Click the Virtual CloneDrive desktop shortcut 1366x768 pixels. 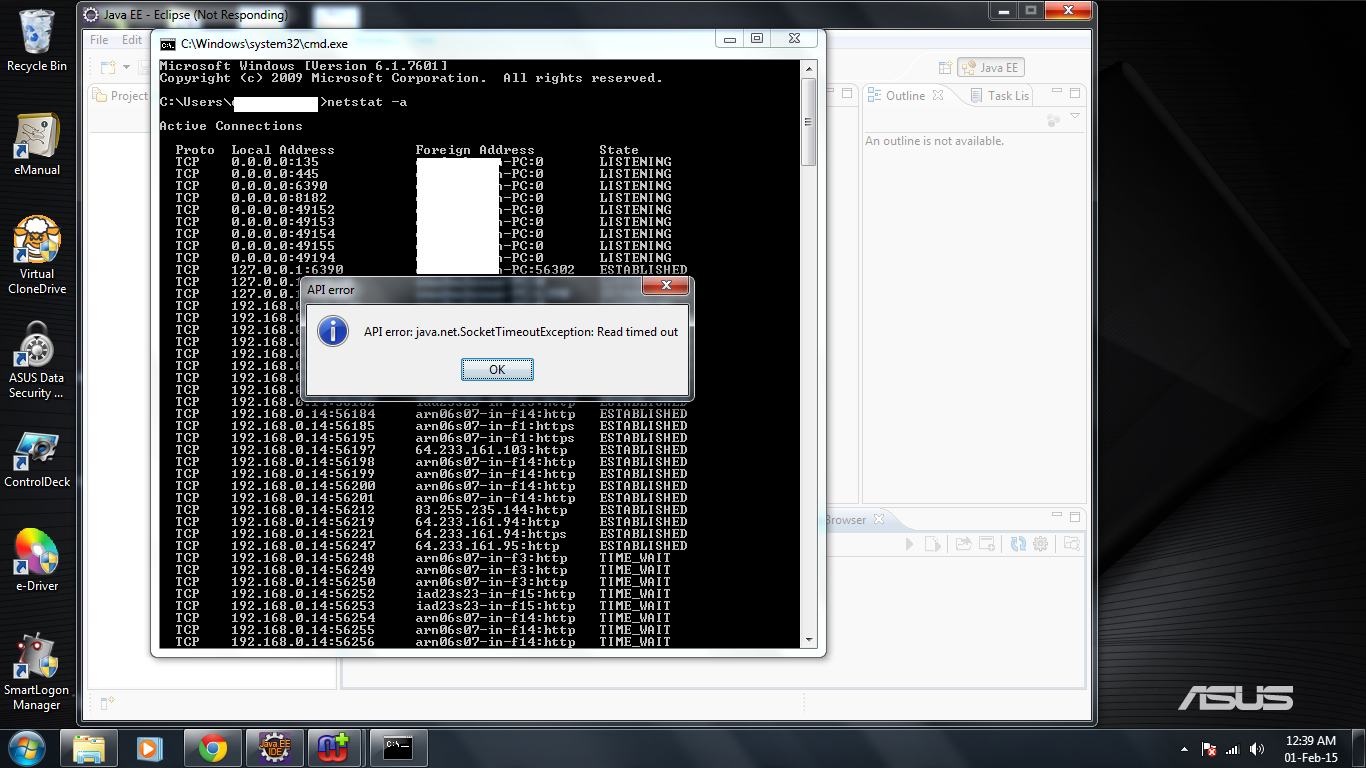pyautogui.click(x=37, y=254)
